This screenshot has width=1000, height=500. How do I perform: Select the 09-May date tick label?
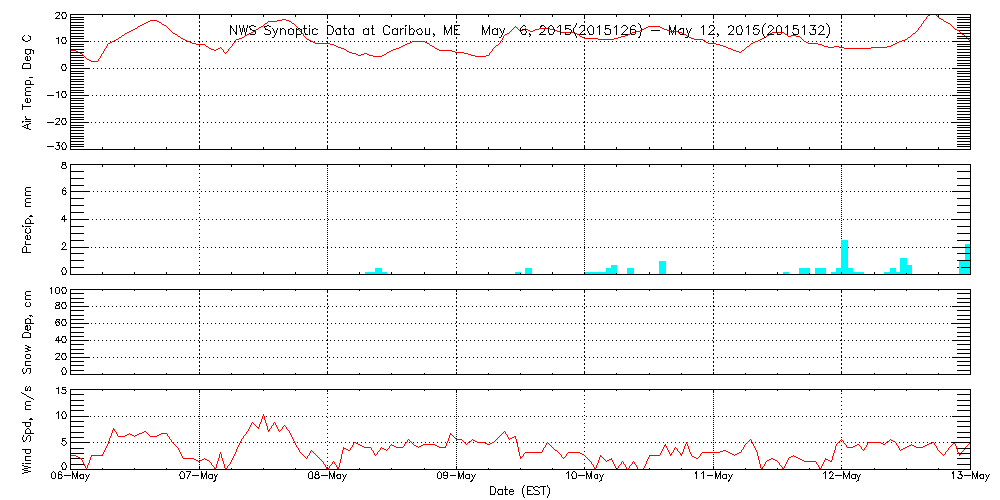click(456, 477)
